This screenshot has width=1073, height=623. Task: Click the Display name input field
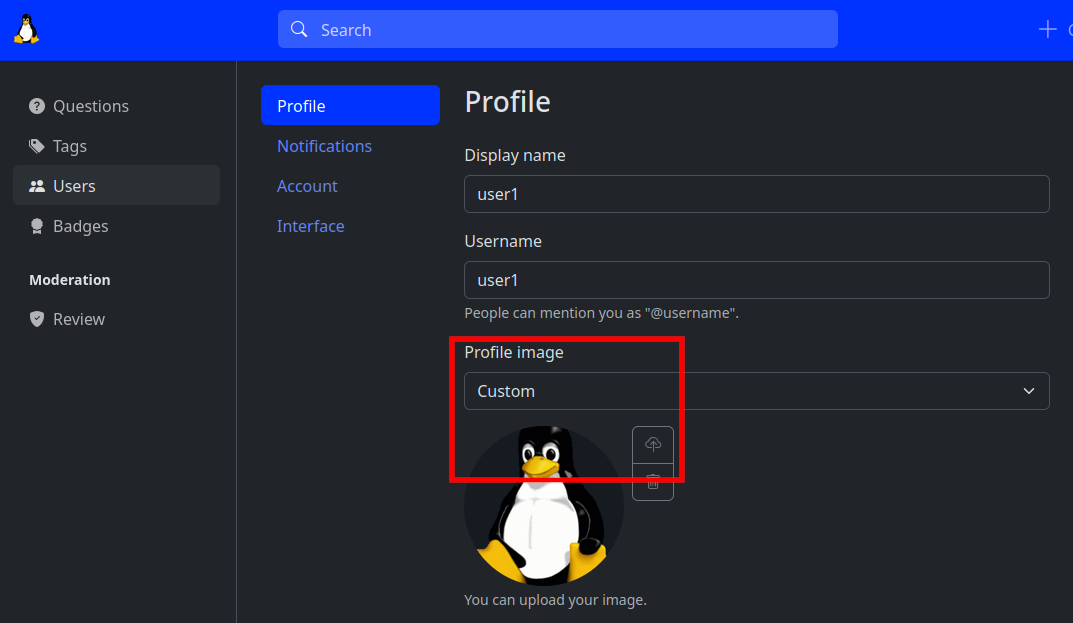tap(757, 194)
